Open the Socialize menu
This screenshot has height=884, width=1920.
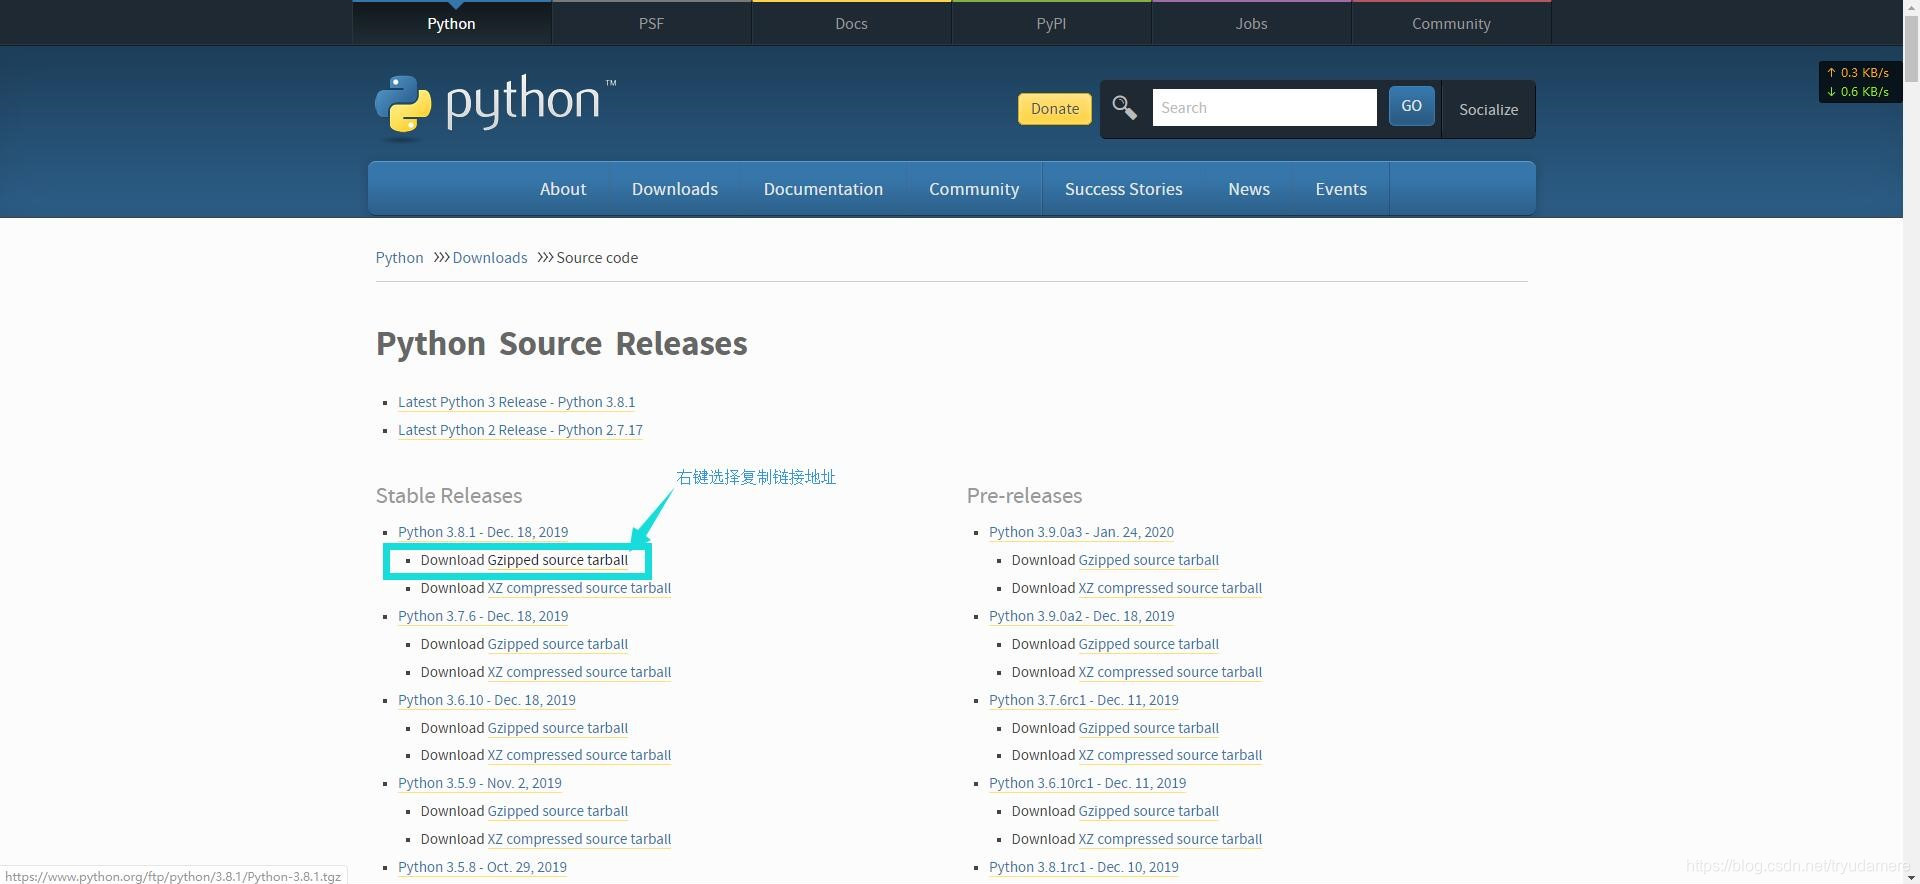(x=1488, y=109)
